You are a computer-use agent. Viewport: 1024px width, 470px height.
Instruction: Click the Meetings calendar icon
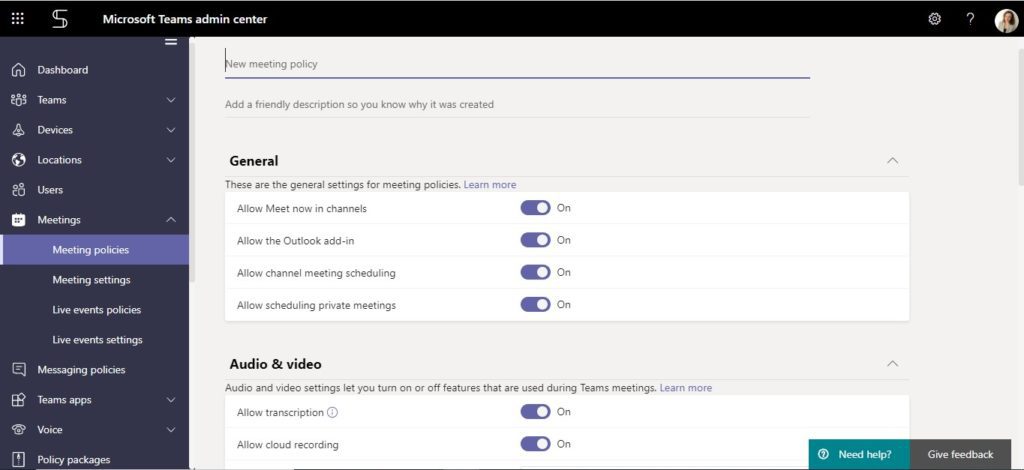[x=19, y=220]
